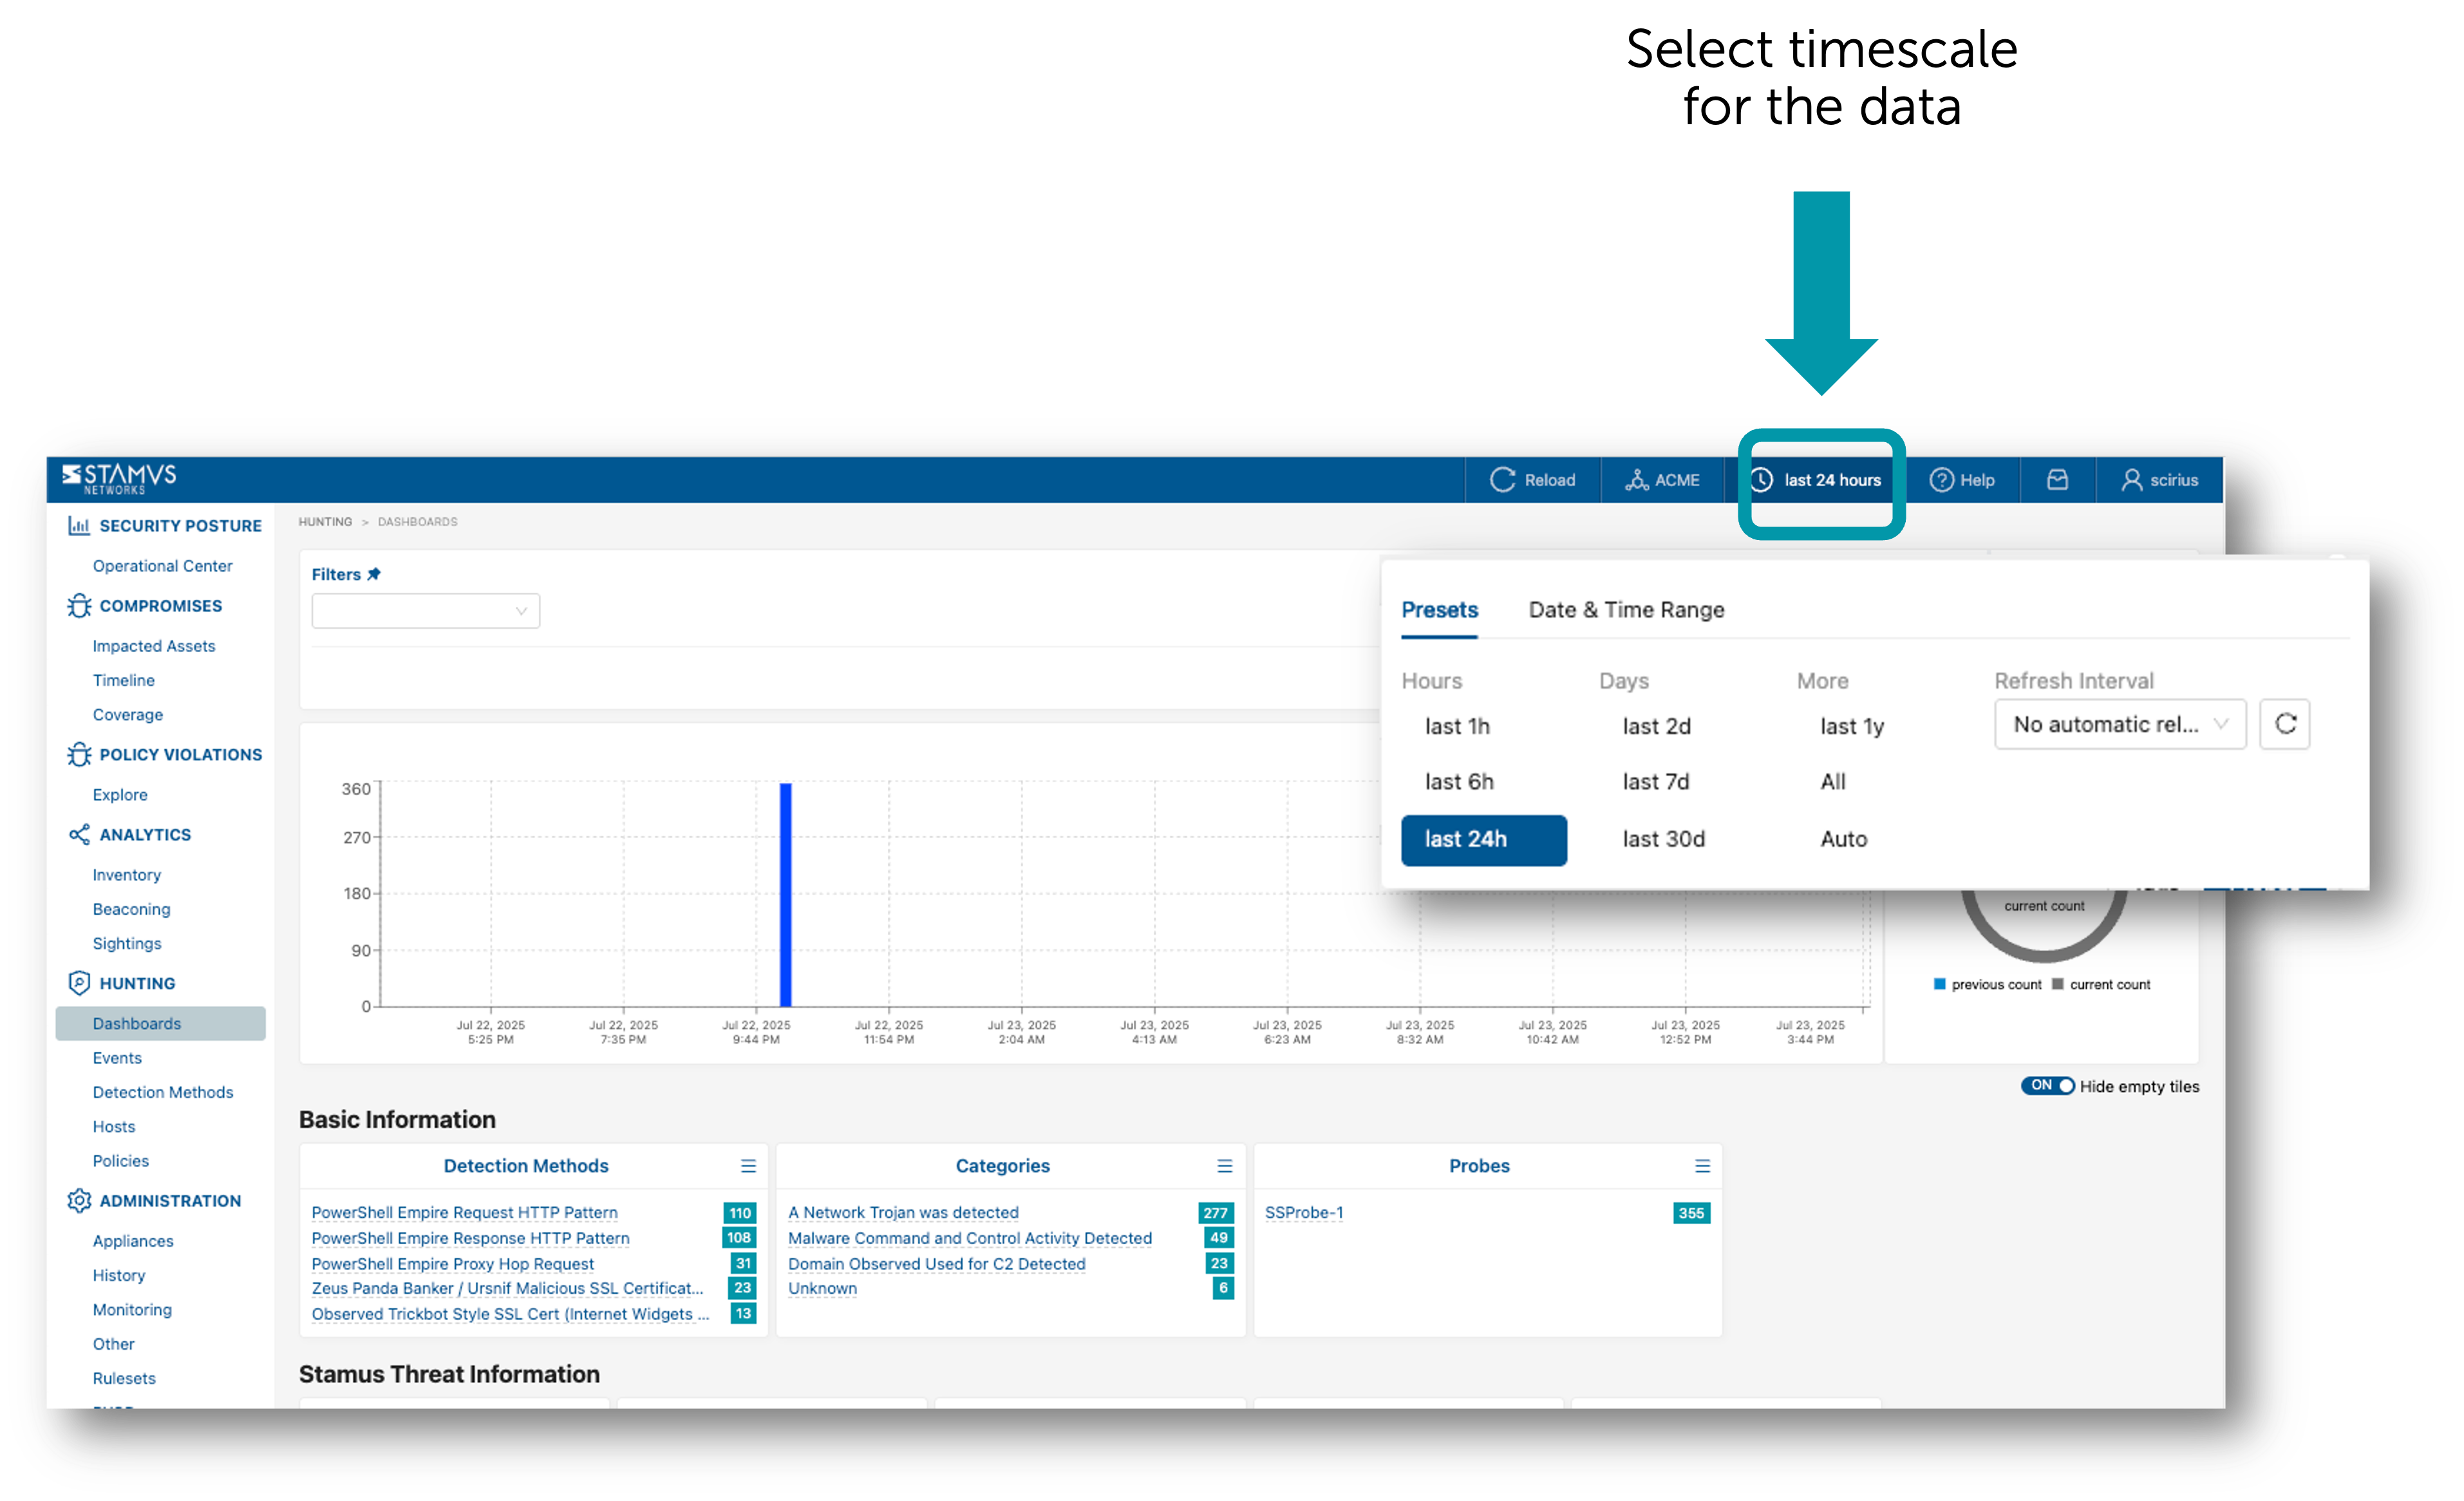
Task: Open the No automatic reload dropdown
Action: pos(2119,724)
